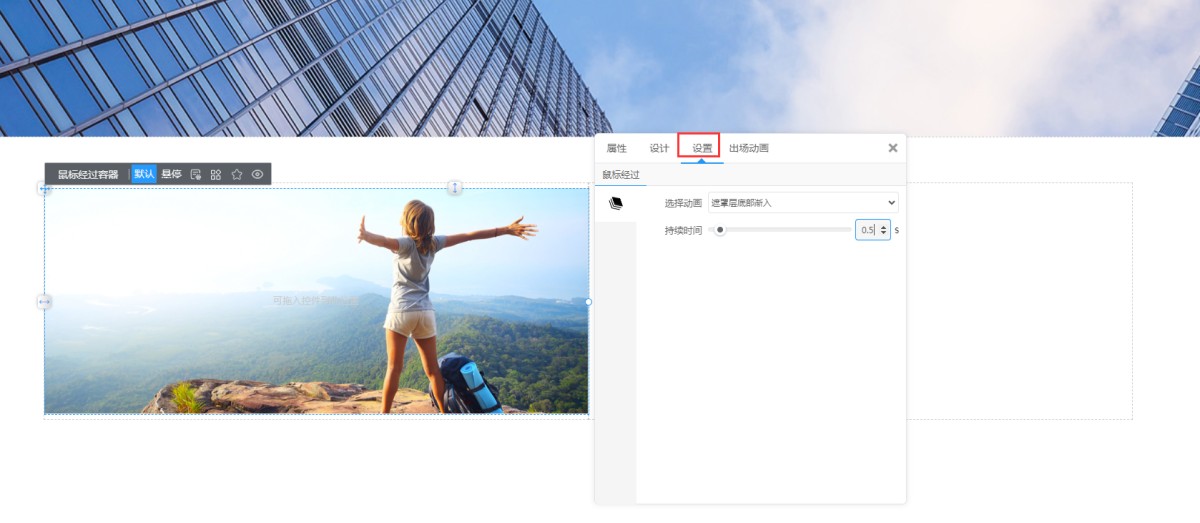Image resolution: width=1200 pixels, height=523 pixels.
Task: Click the right-edge circular resize handle
Action: [x=588, y=301]
